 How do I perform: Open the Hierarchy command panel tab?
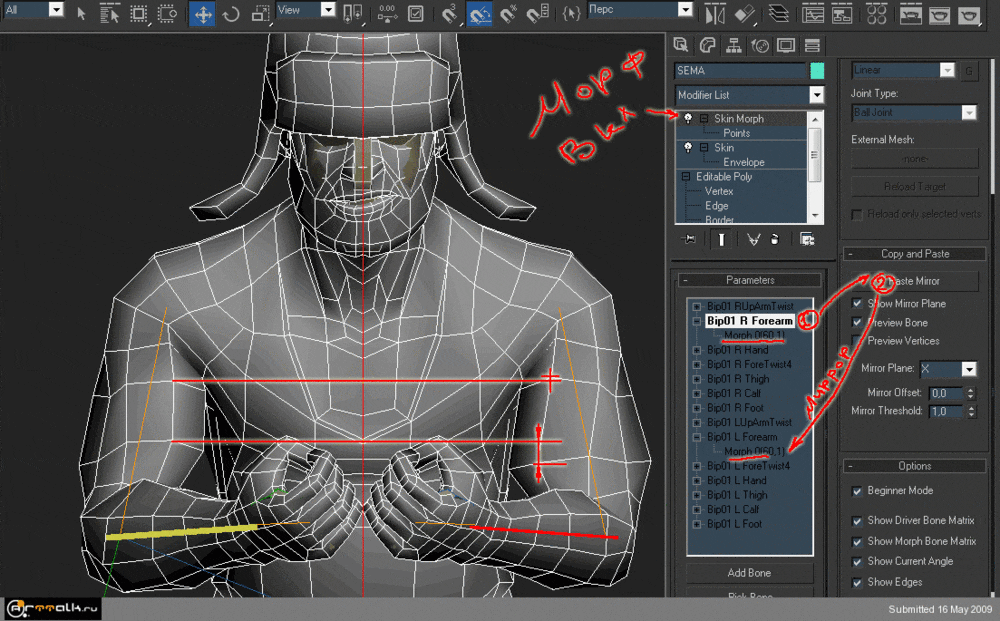point(733,45)
